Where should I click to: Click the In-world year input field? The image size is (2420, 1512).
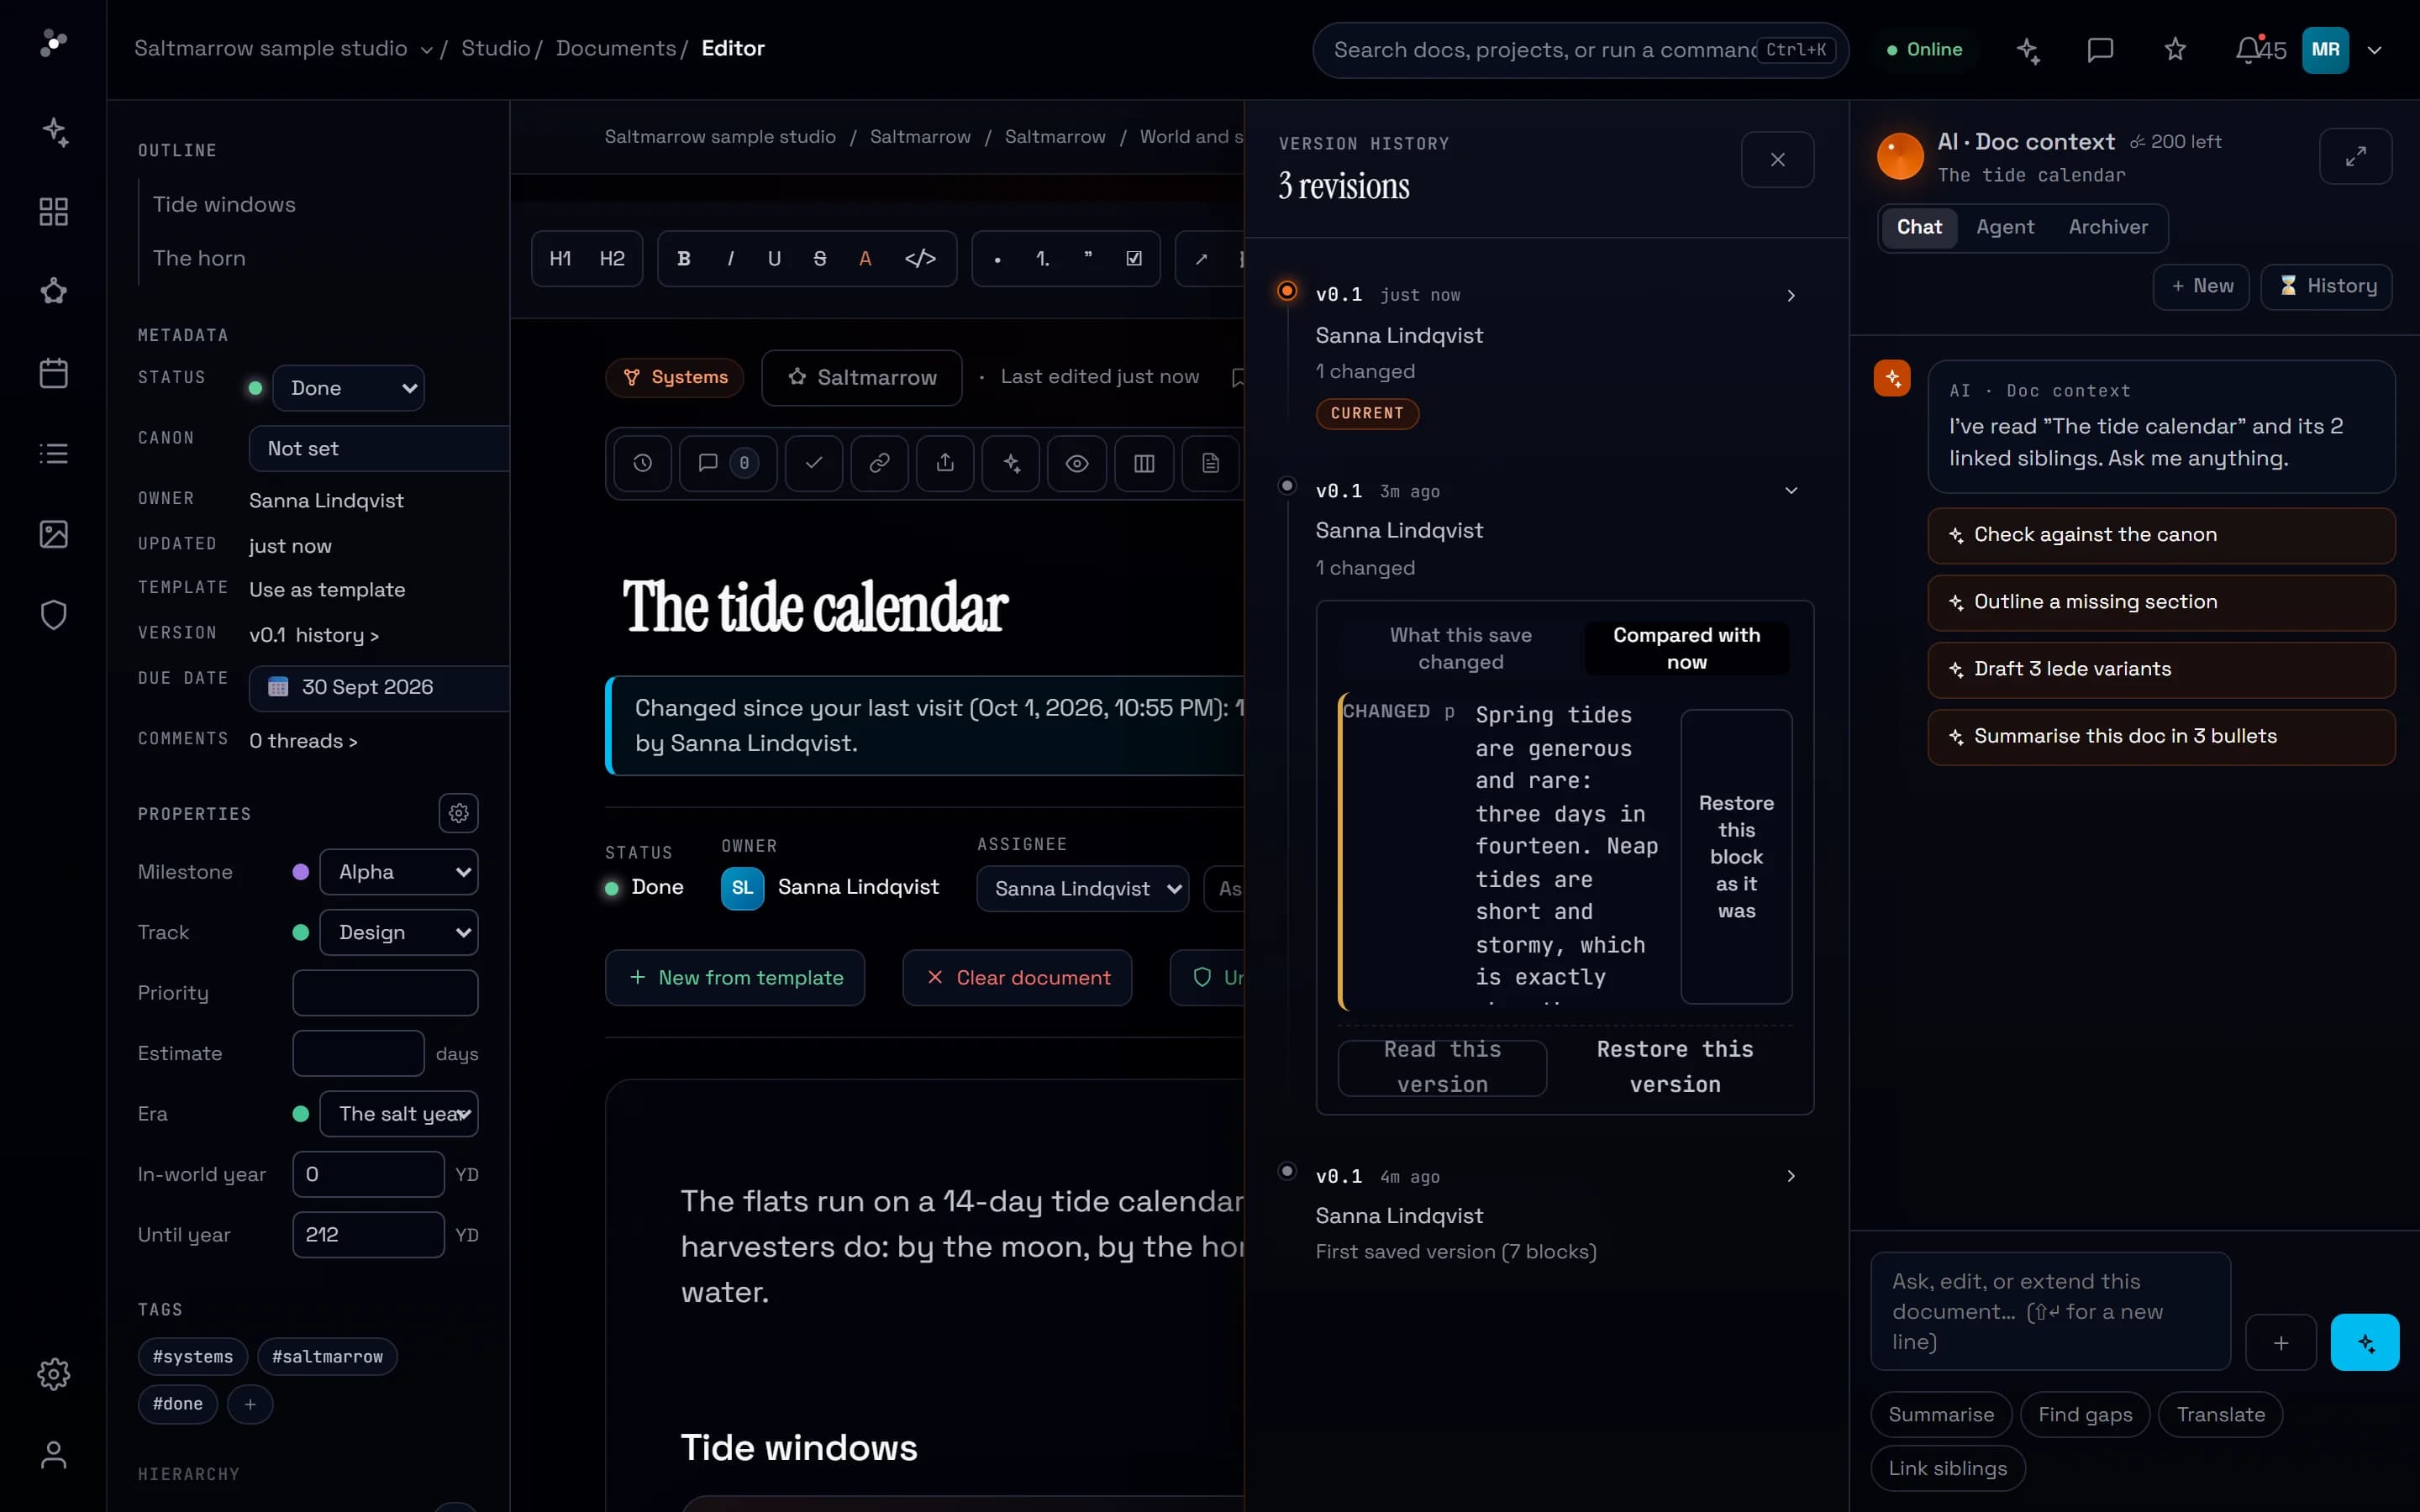[368, 1175]
